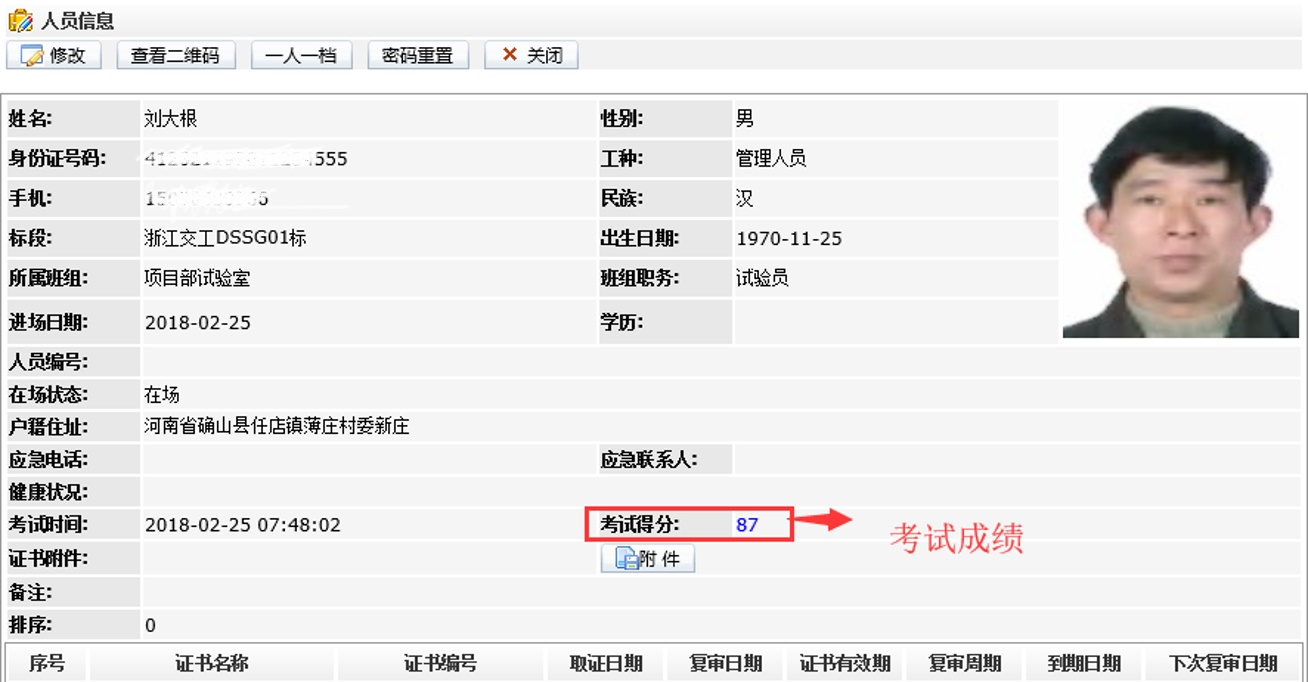
Task: Select the 取证日期 column header
Action: (606, 663)
